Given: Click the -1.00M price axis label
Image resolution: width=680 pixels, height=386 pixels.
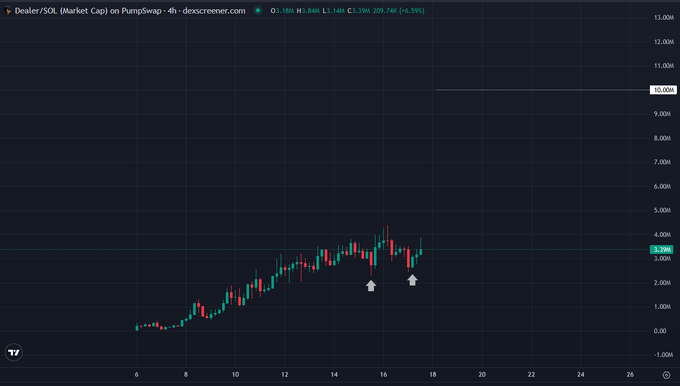Looking at the screenshot, I should coord(664,355).
